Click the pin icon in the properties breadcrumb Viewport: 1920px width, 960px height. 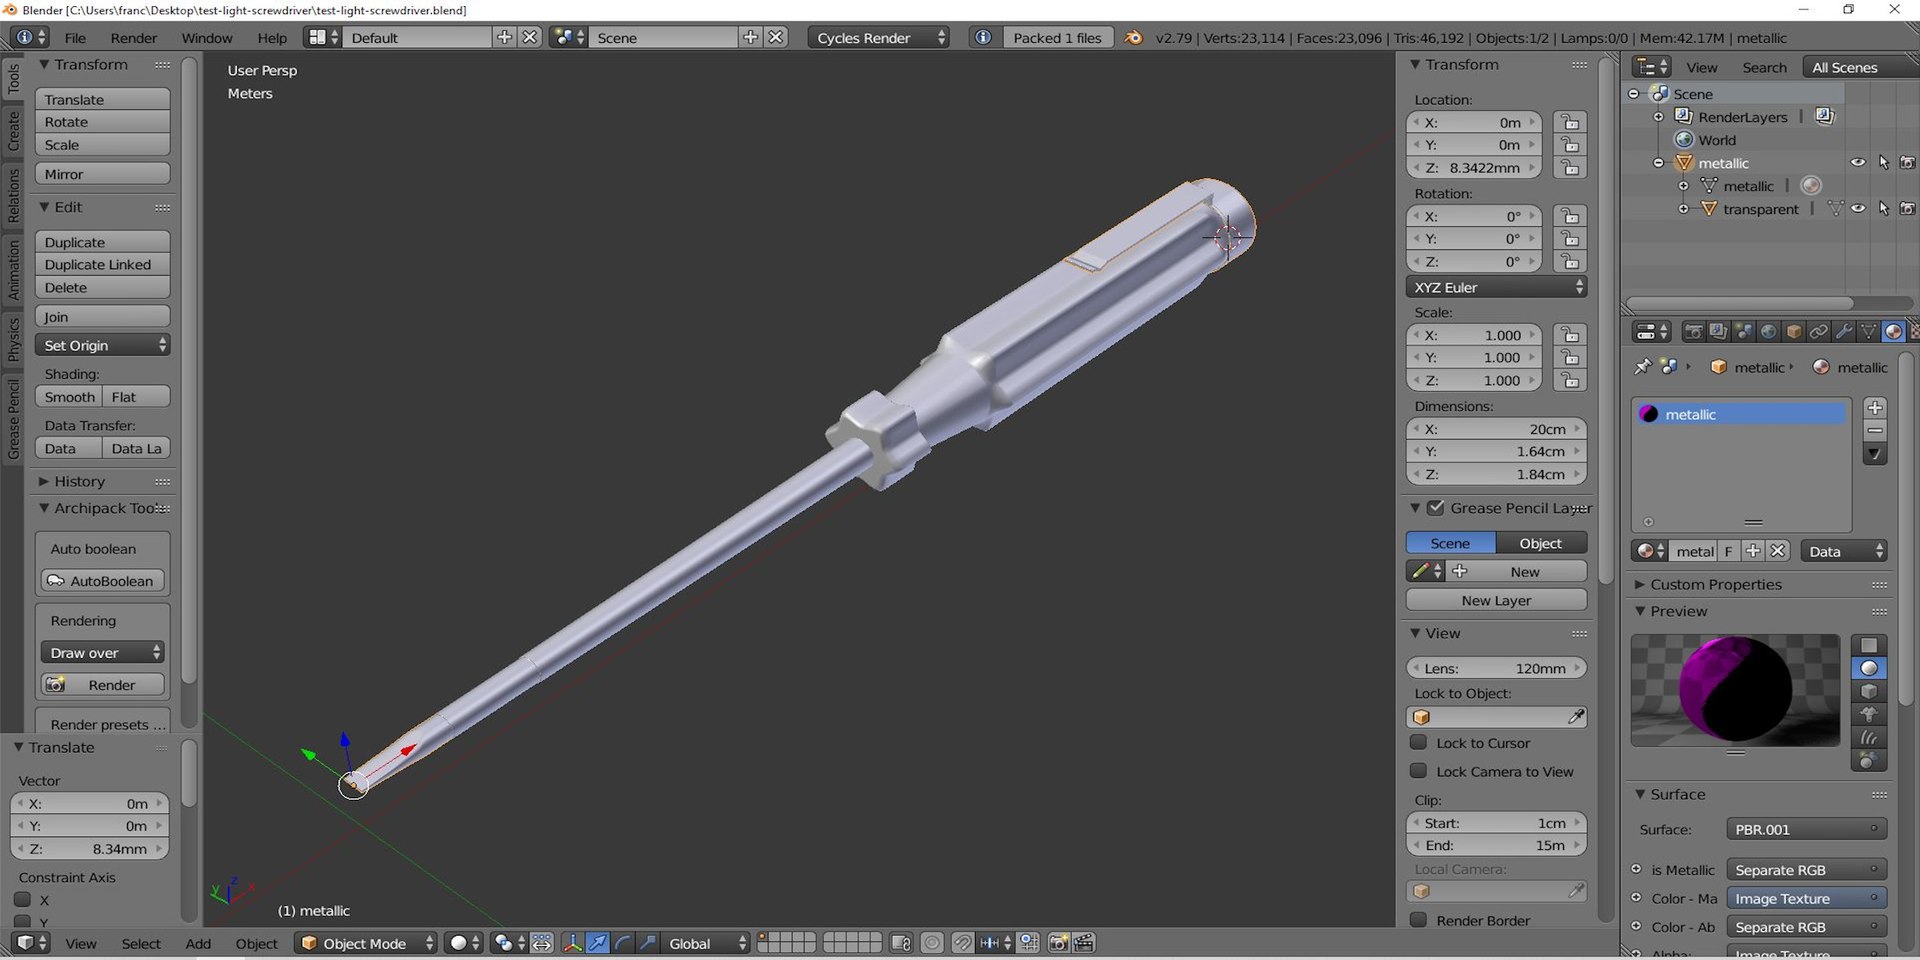(1642, 367)
